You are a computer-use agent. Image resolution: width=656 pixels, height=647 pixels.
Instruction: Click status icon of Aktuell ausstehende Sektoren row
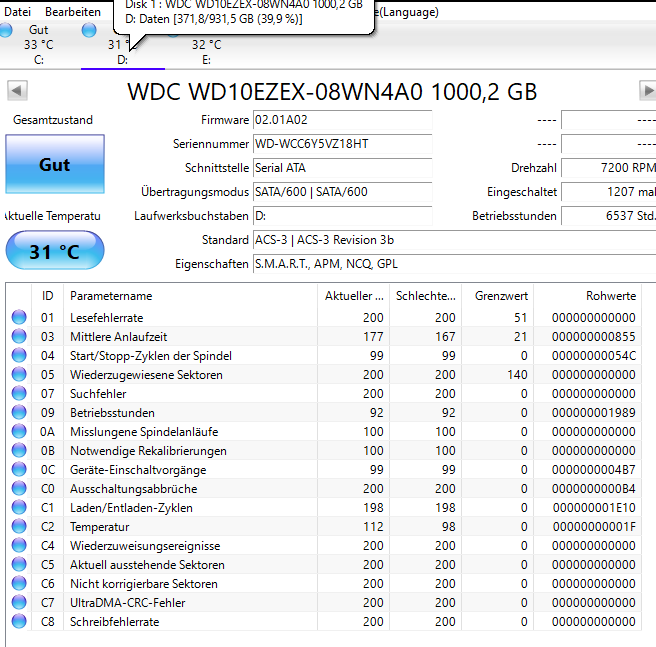coord(19,564)
